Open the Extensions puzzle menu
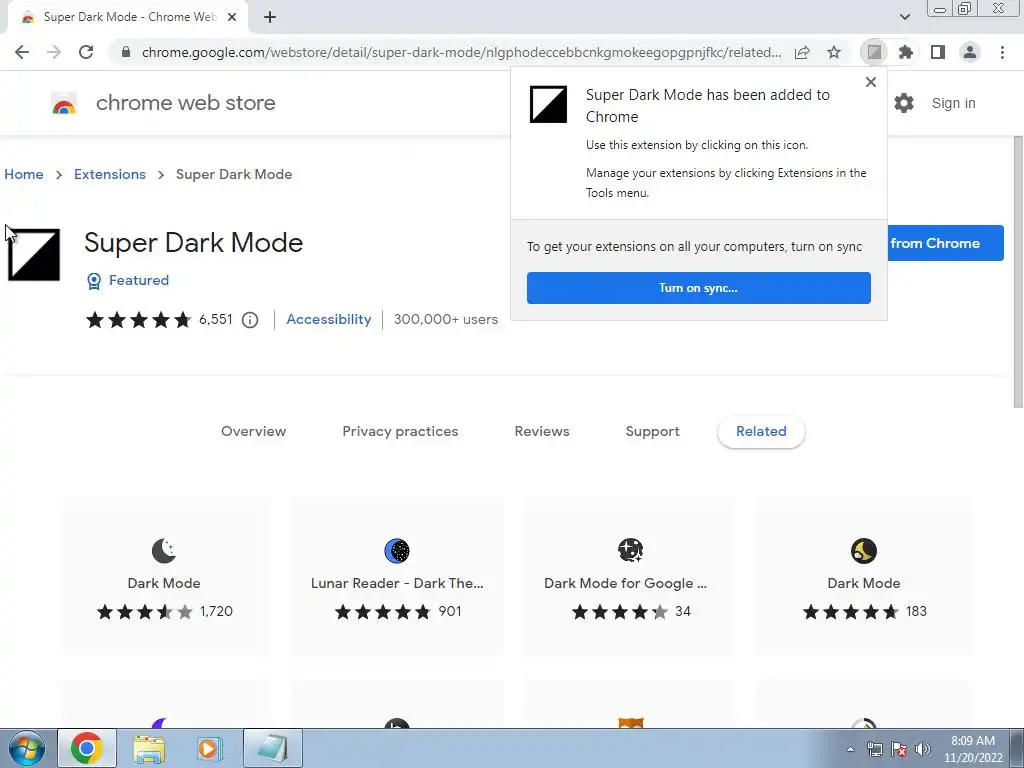 click(x=906, y=52)
